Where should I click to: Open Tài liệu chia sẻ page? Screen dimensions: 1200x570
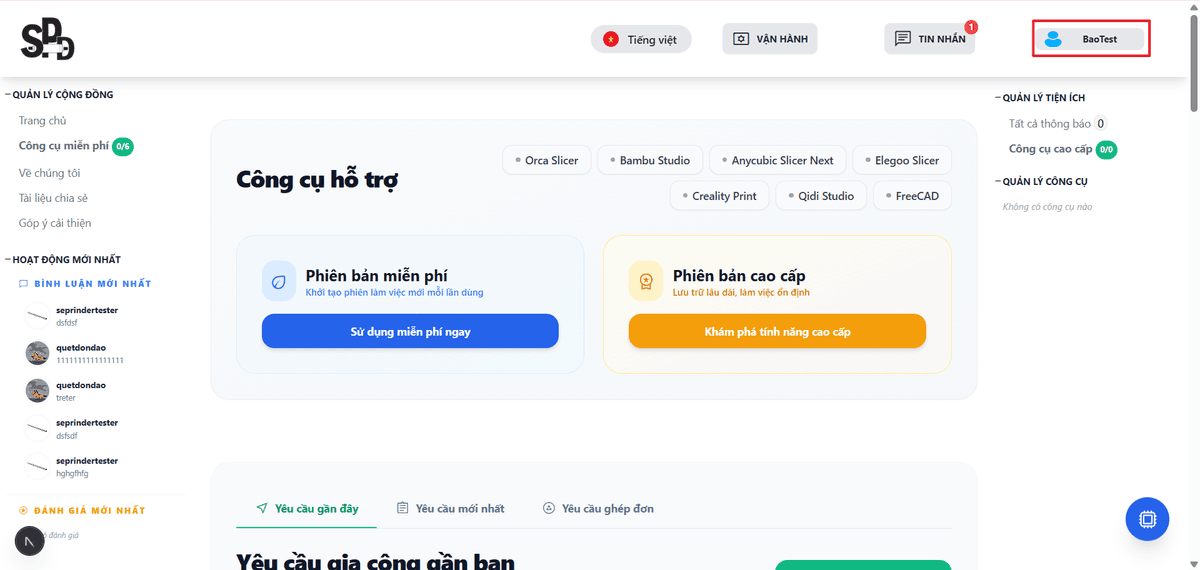53,198
